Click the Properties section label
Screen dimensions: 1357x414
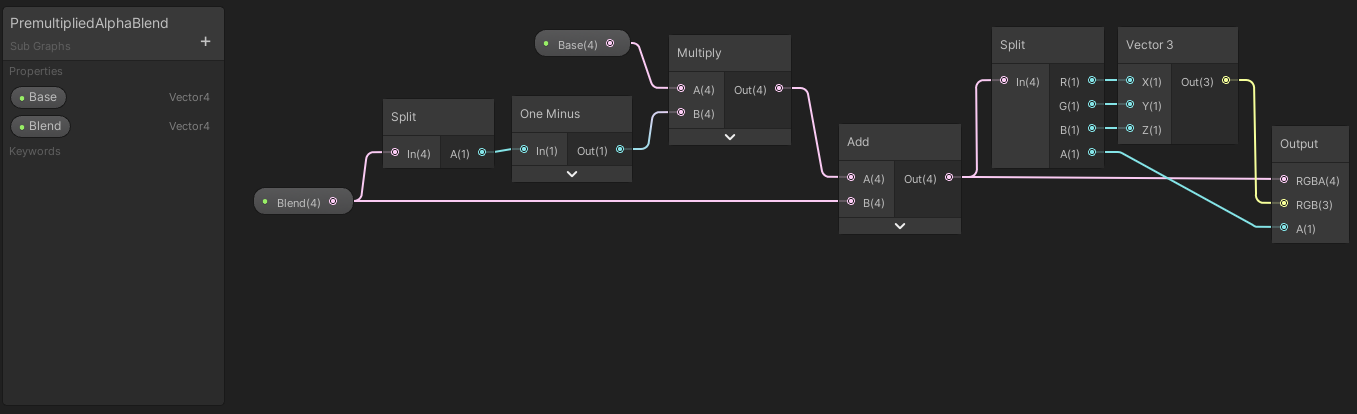(36, 71)
